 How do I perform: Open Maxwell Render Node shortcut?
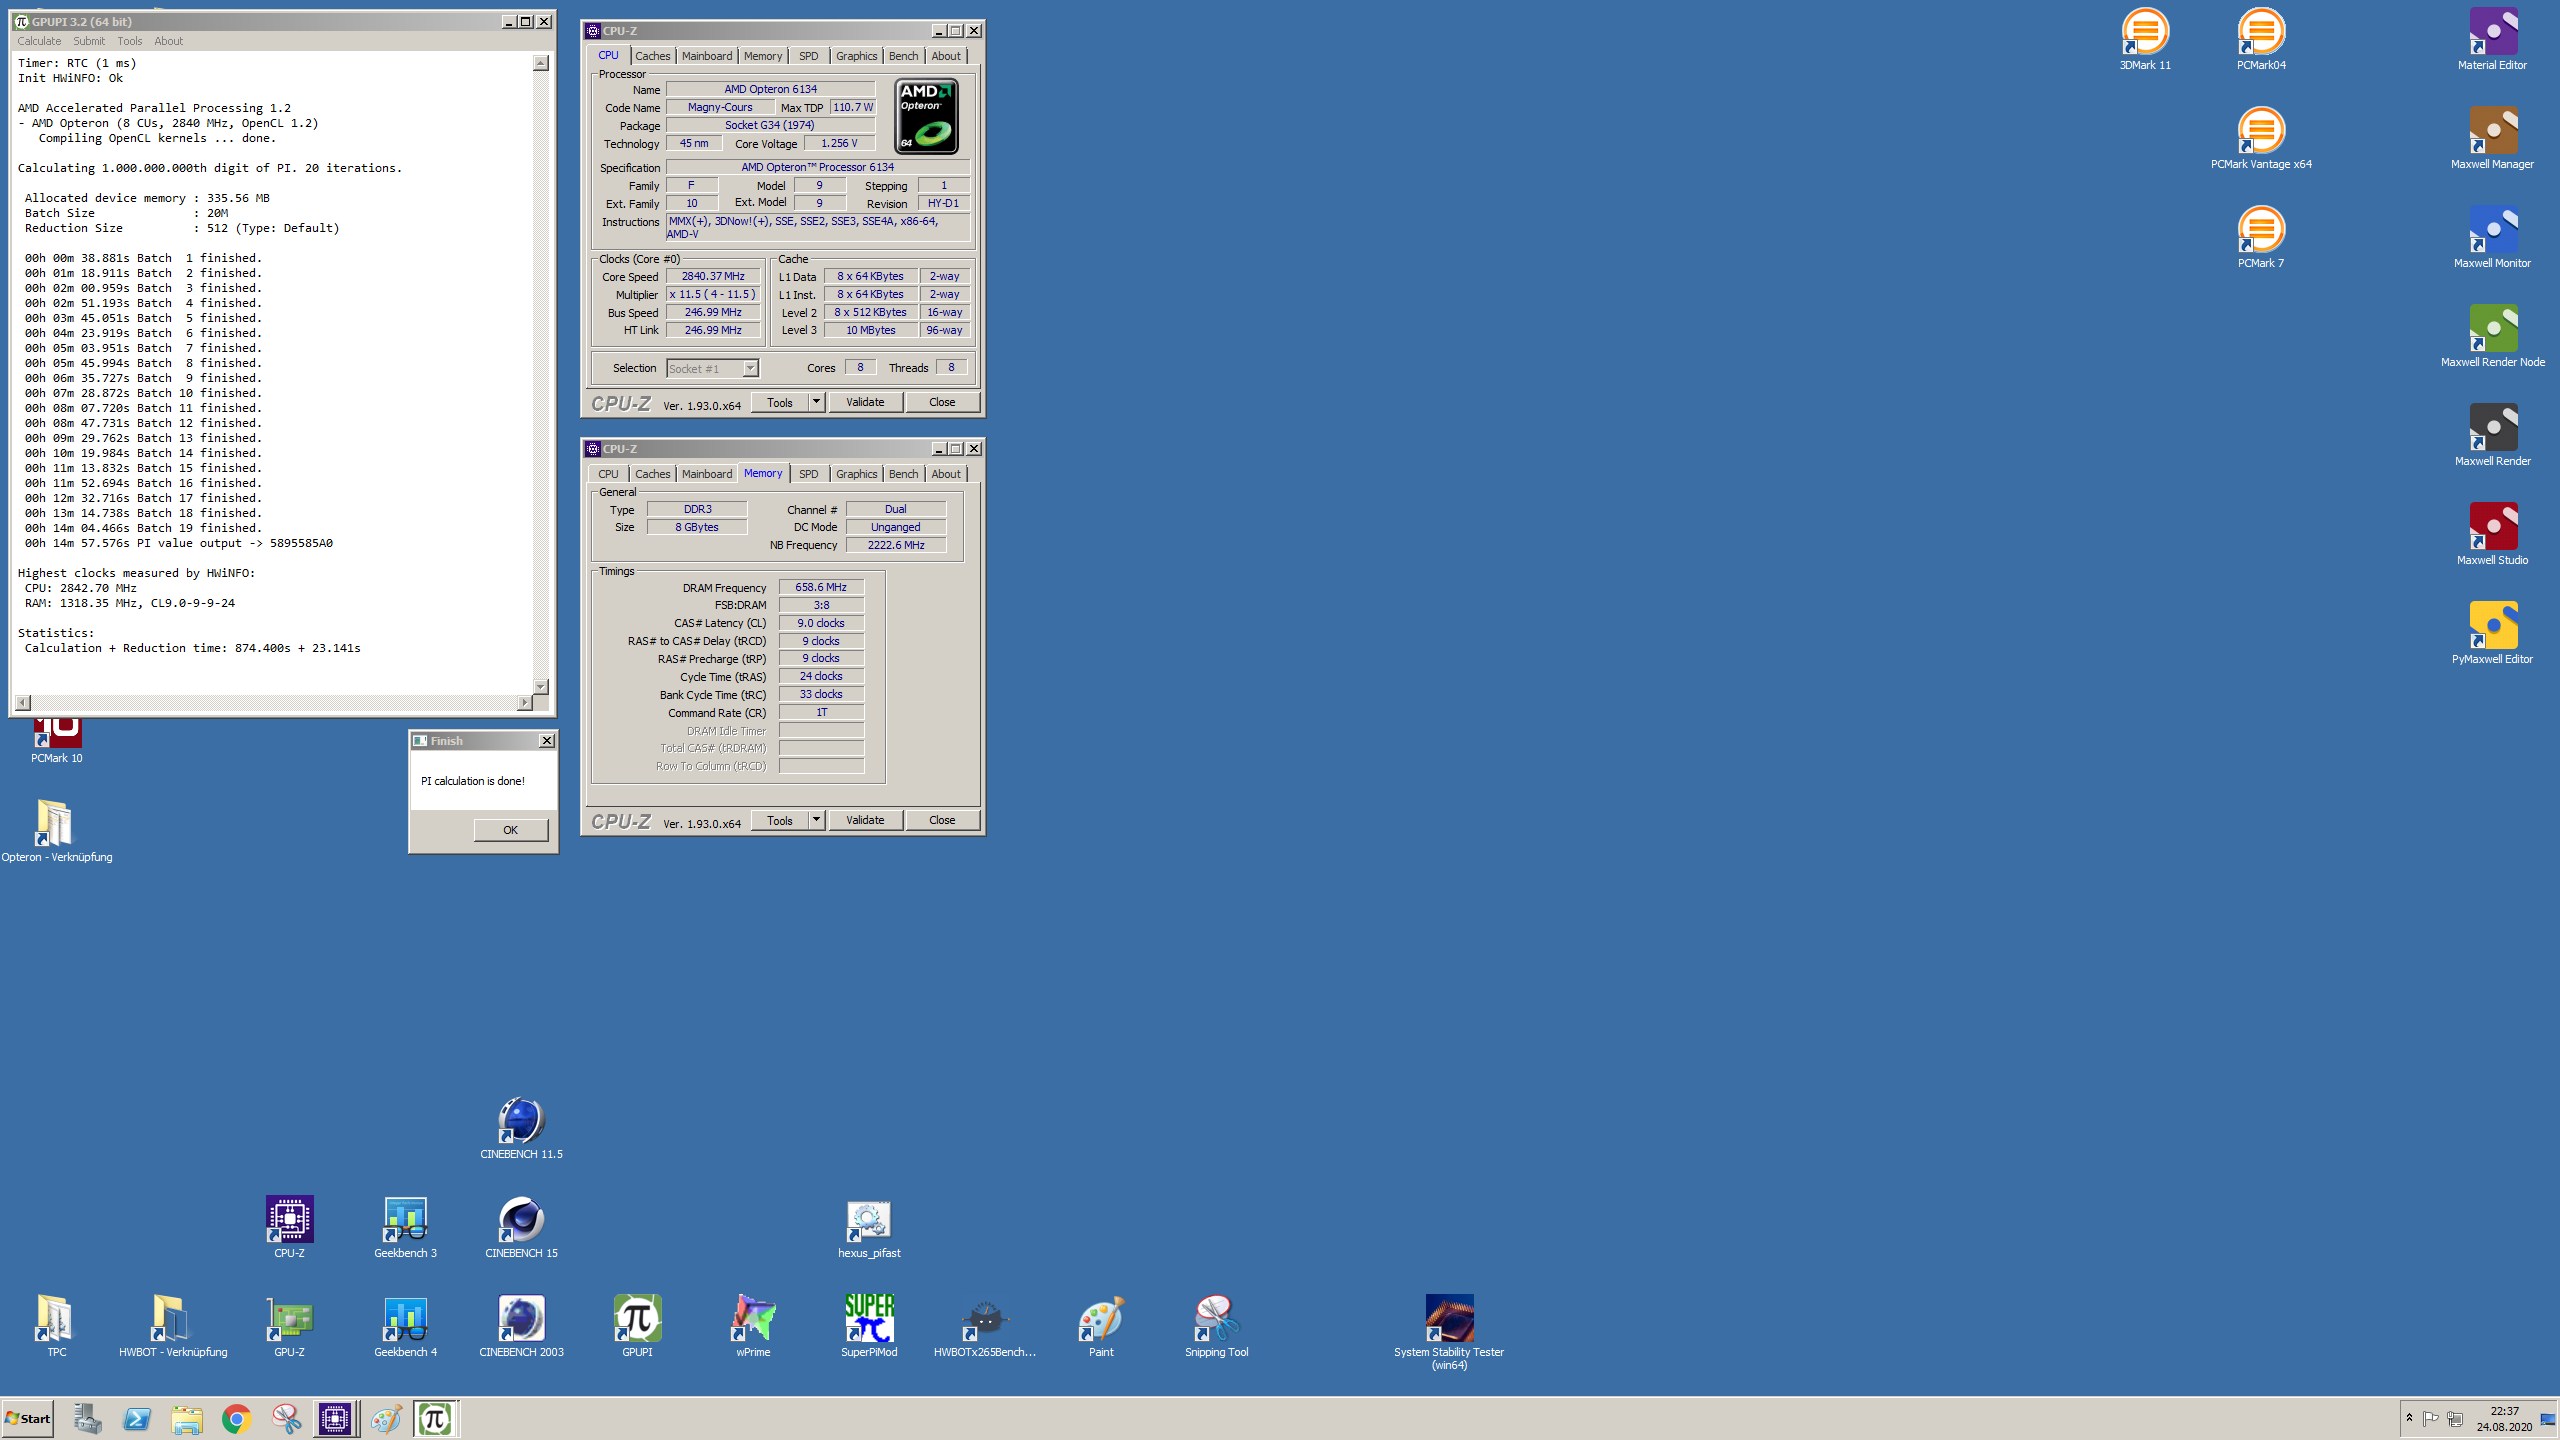pos(2492,337)
